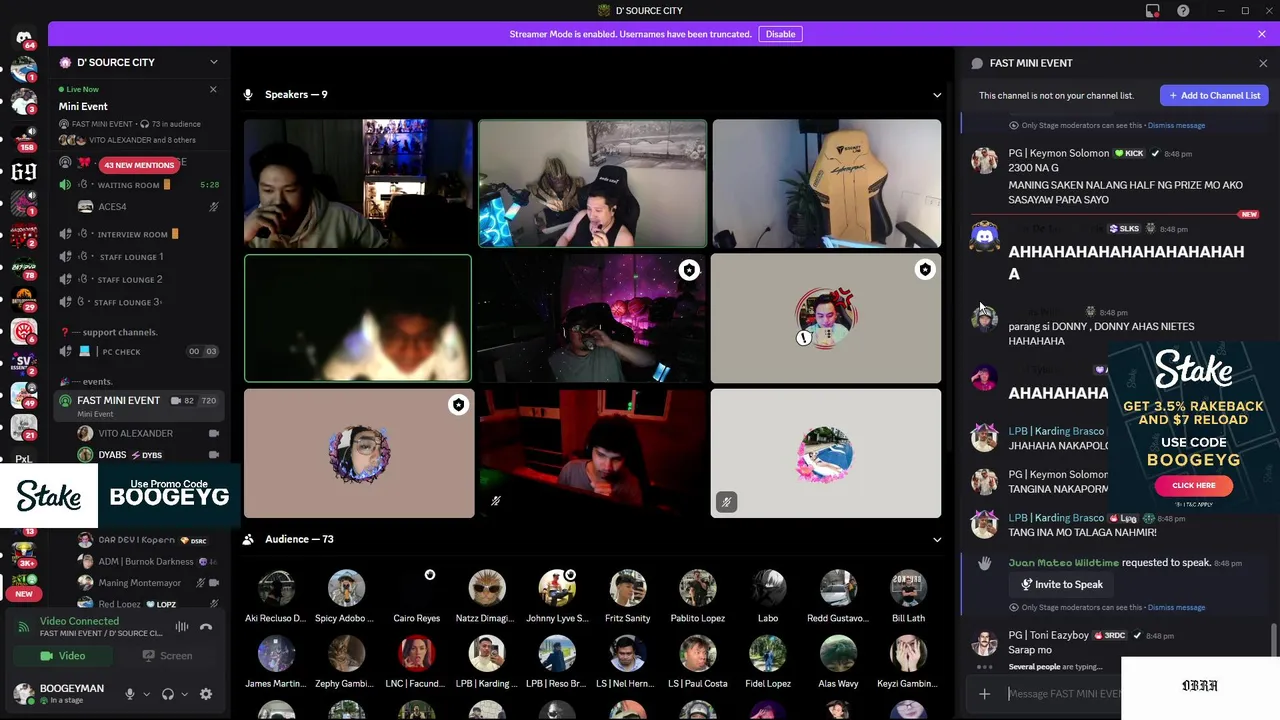Dismiss the request to speak message
Viewport: 1280px width, 720px height.
click(x=1176, y=608)
